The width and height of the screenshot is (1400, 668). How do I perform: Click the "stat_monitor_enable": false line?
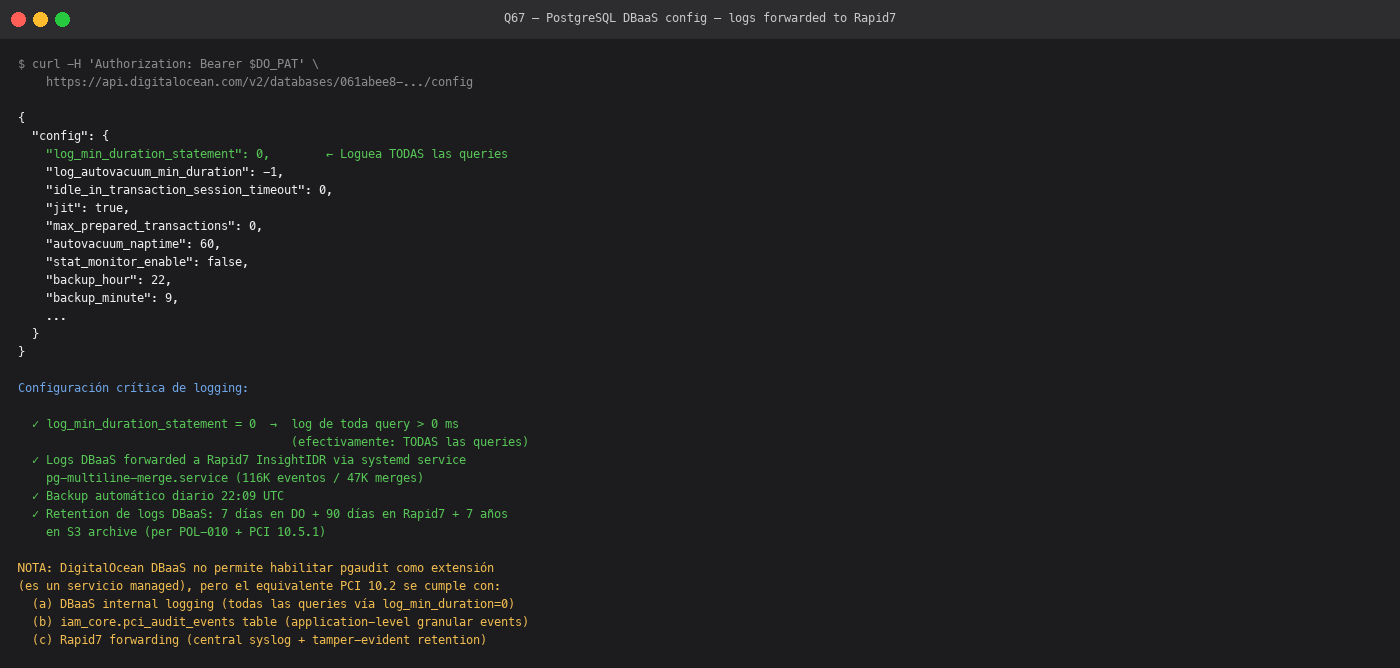pyautogui.click(x=147, y=262)
